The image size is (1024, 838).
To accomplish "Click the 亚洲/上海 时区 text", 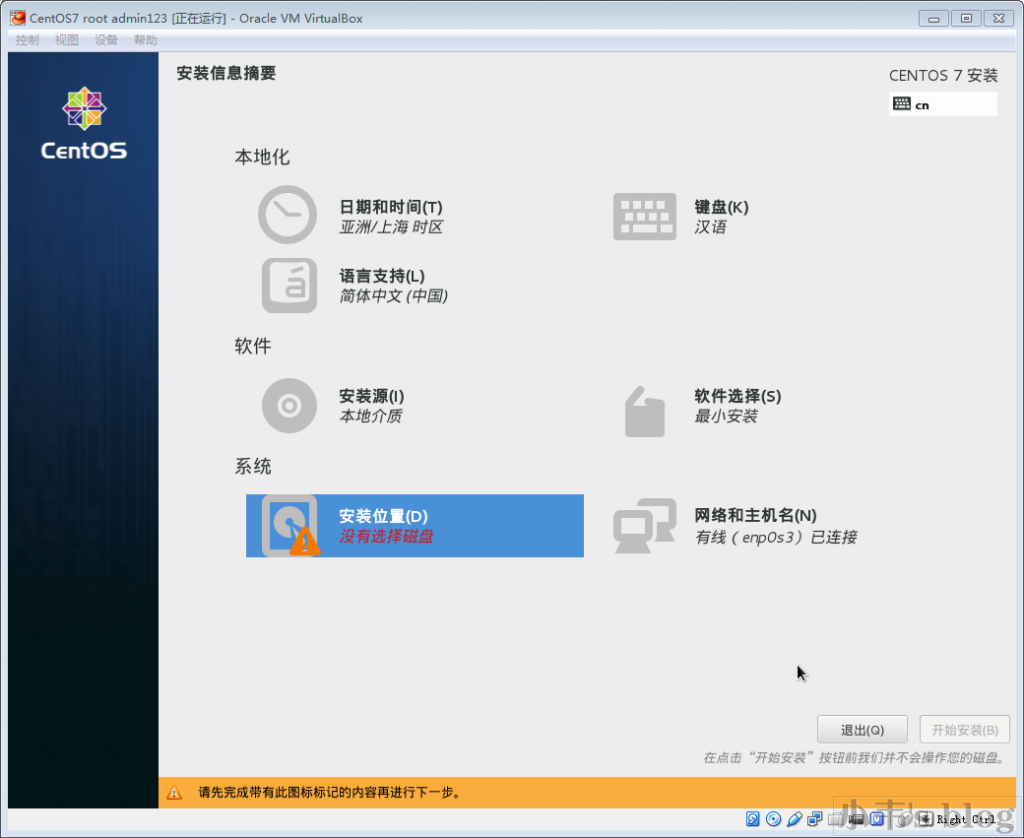I will 391,227.
